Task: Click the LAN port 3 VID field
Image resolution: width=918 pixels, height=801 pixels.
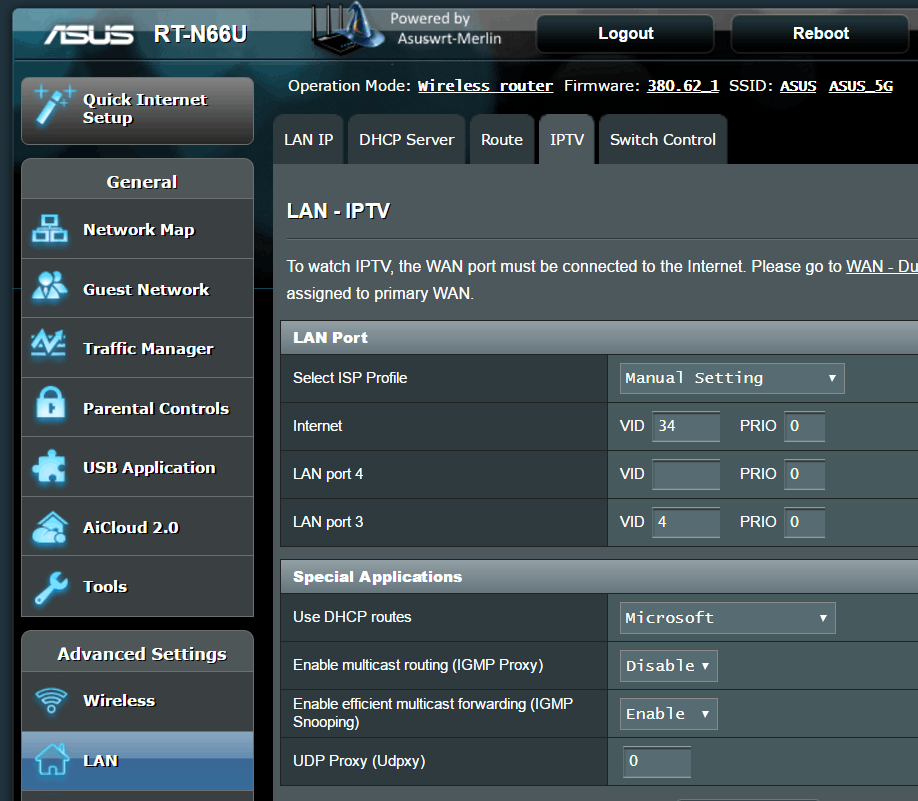Action: pyautogui.click(x=686, y=522)
